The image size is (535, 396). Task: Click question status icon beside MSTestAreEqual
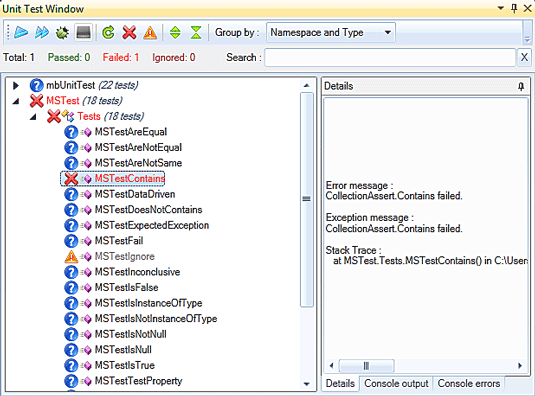71,132
